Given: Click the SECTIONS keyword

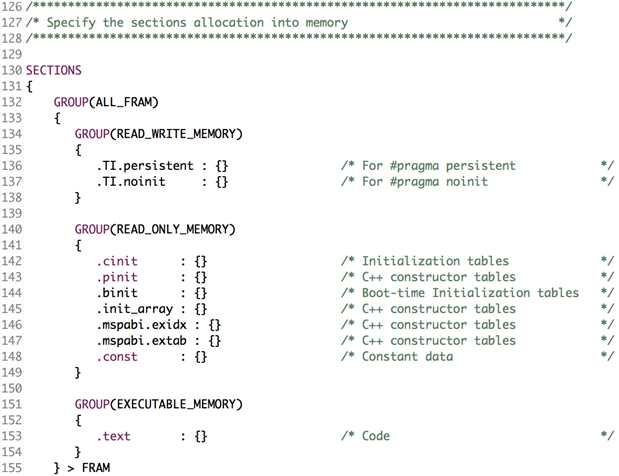Looking at the screenshot, I should tap(54, 71).
